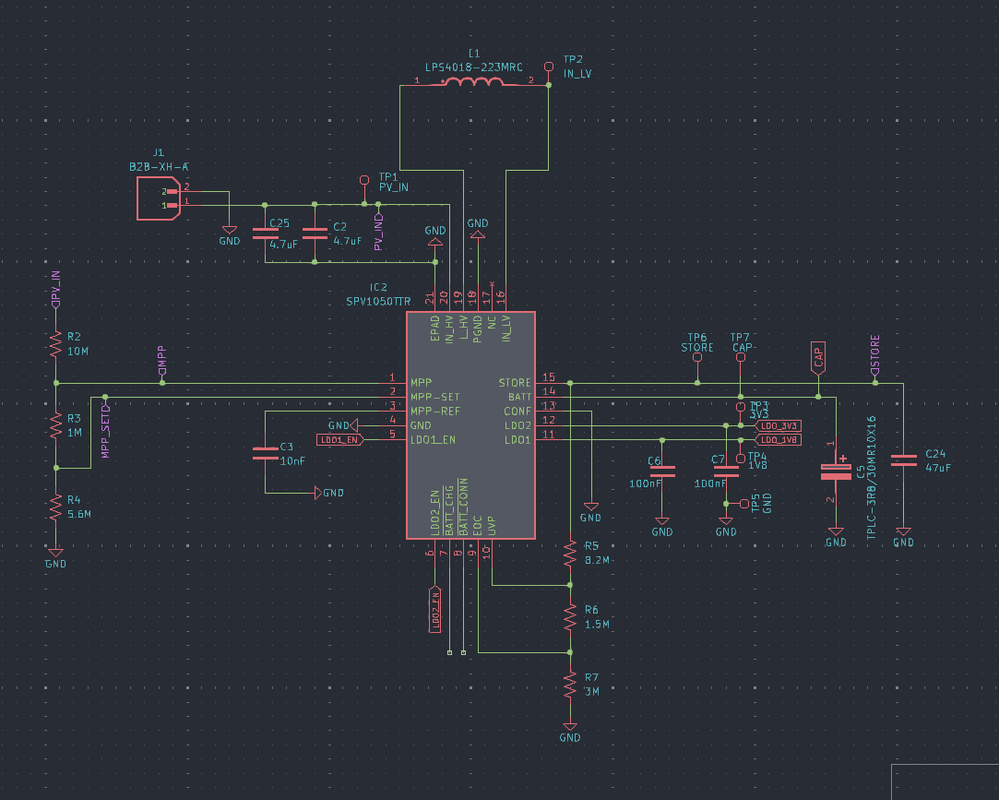
Task: Select the R2 resistor symbol
Action: 56,344
